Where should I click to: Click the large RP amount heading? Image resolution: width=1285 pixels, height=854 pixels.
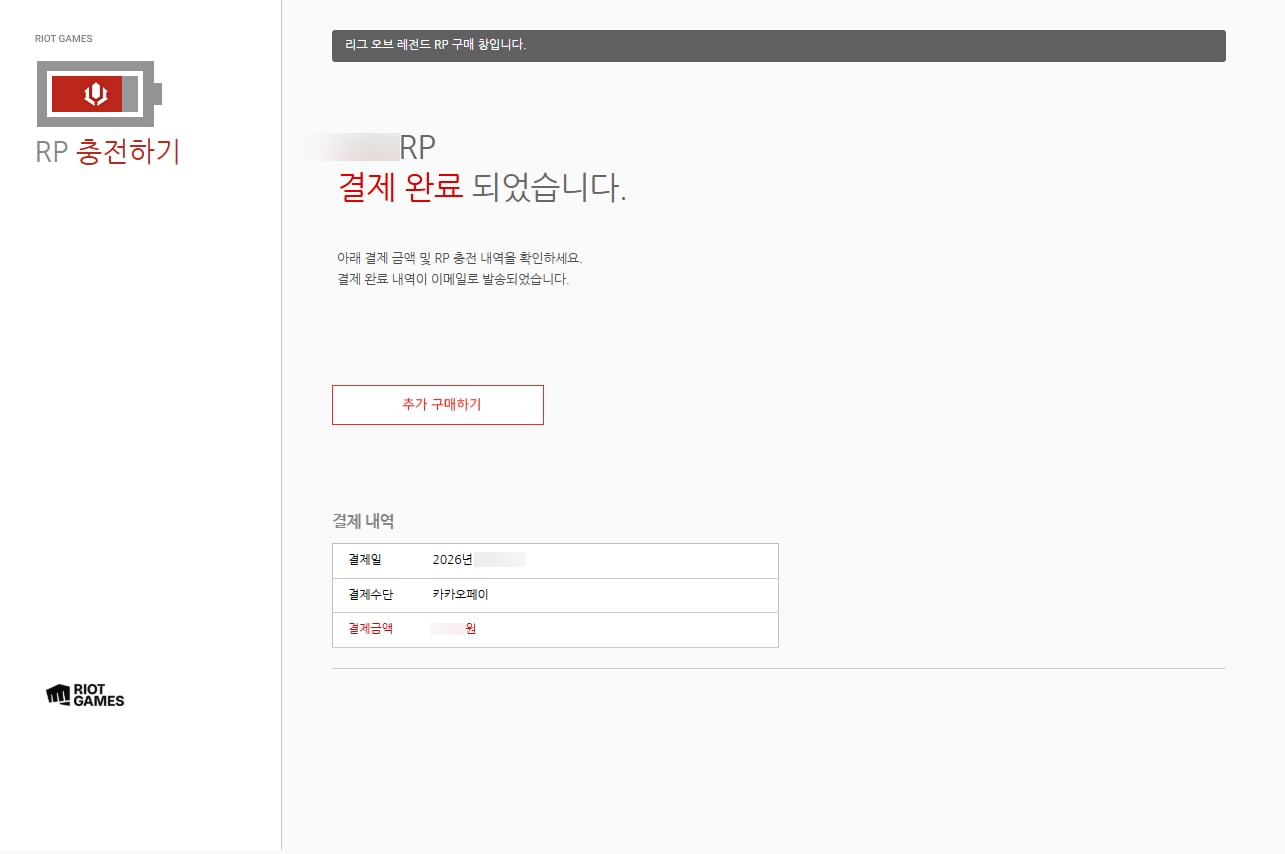[x=417, y=147]
